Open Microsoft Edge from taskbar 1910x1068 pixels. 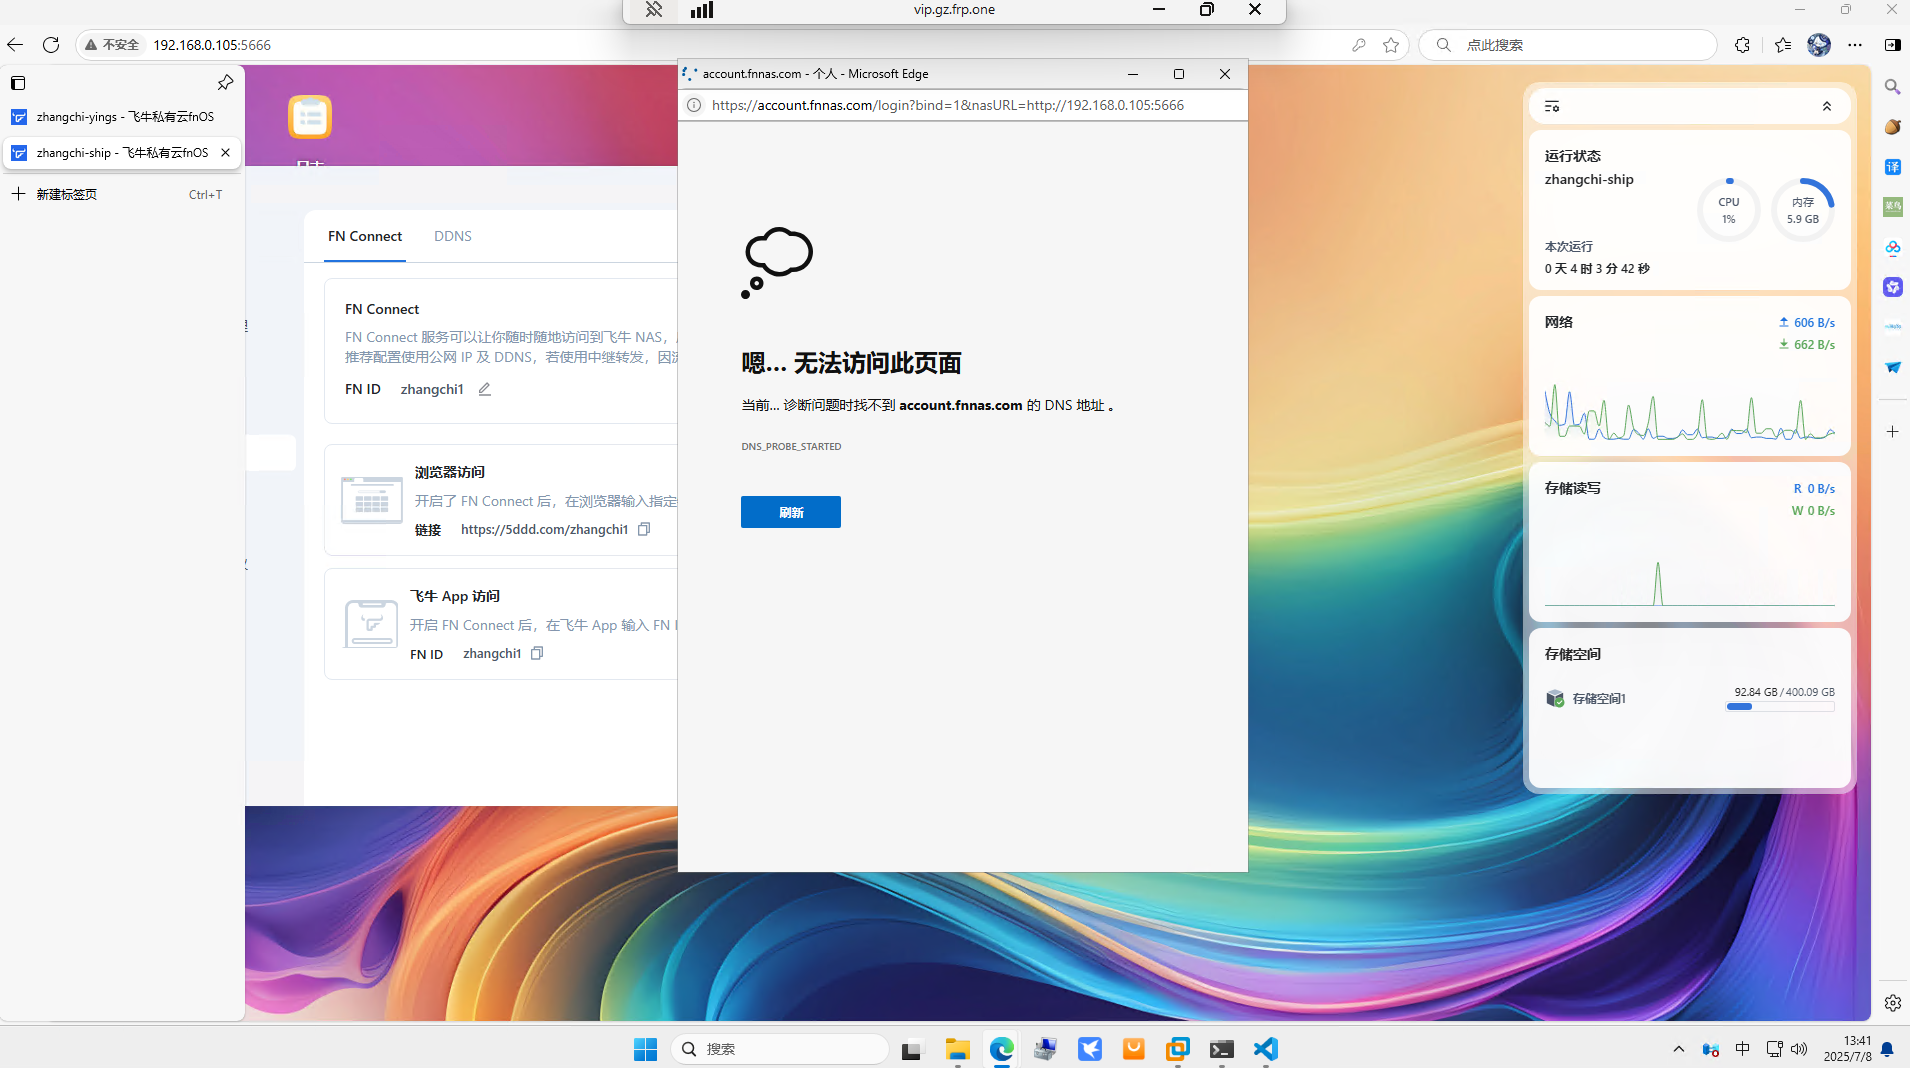(x=1001, y=1048)
